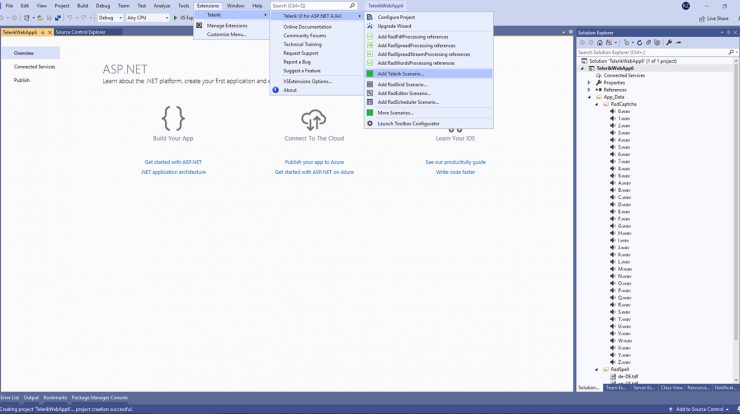Click 'Publish your app to Azure' link
This screenshot has width=740, height=414.
pyautogui.click(x=314, y=162)
